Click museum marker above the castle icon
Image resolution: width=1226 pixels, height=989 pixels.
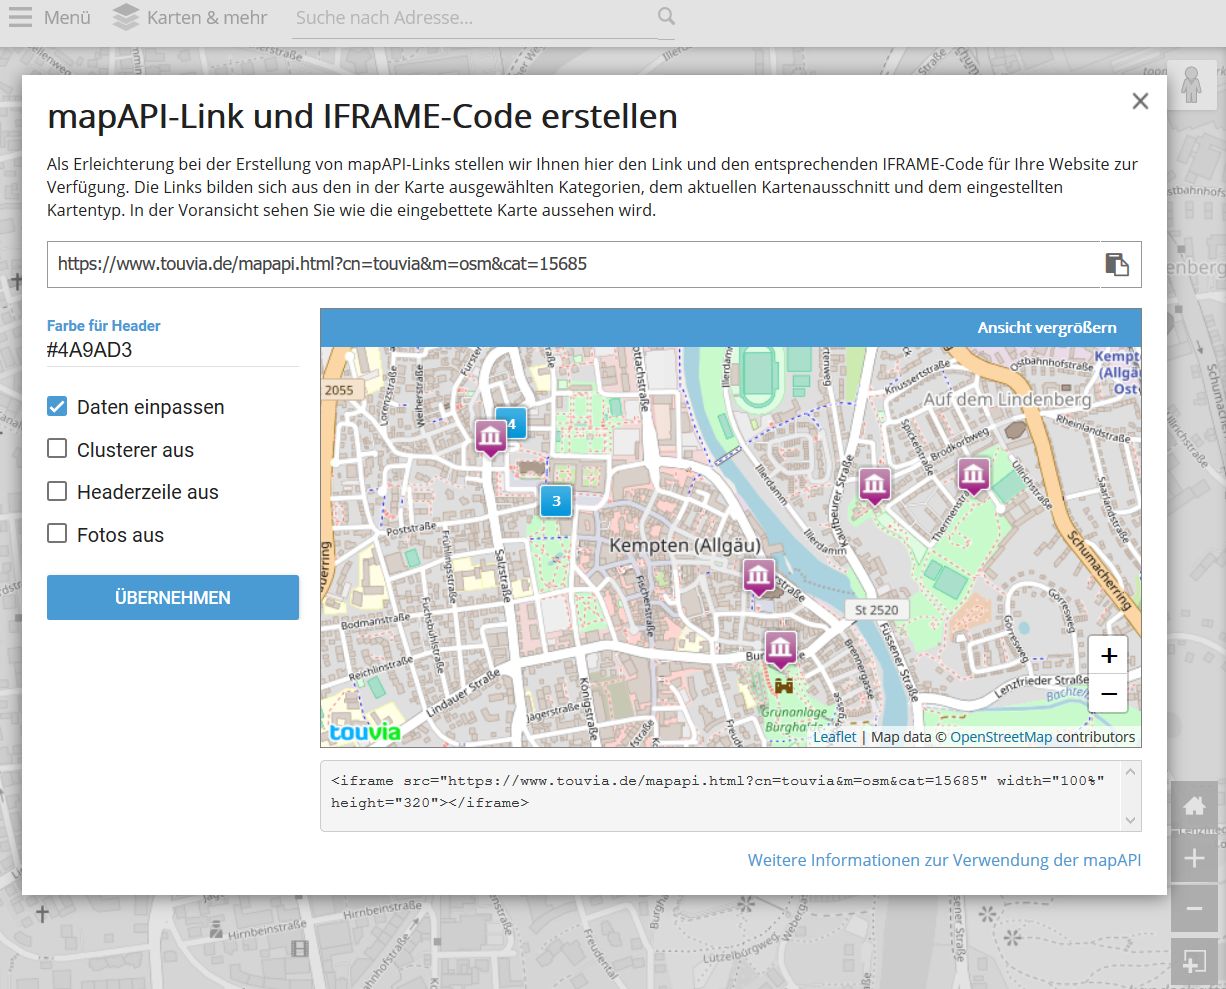pos(780,650)
